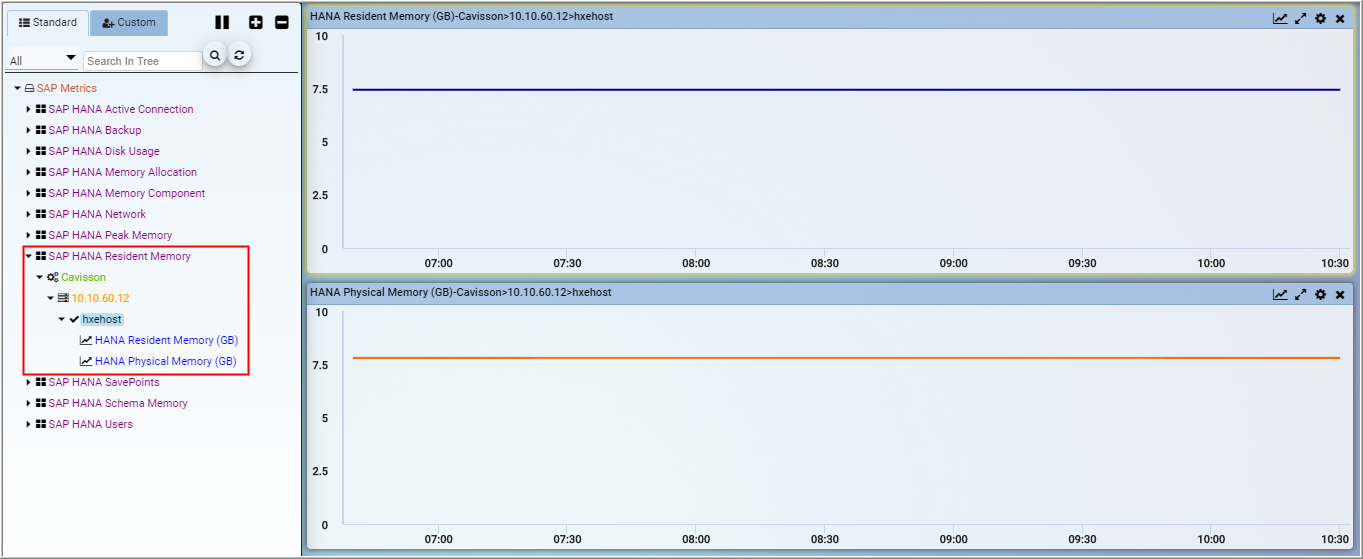Select SAP HANA Backup label

[95, 130]
